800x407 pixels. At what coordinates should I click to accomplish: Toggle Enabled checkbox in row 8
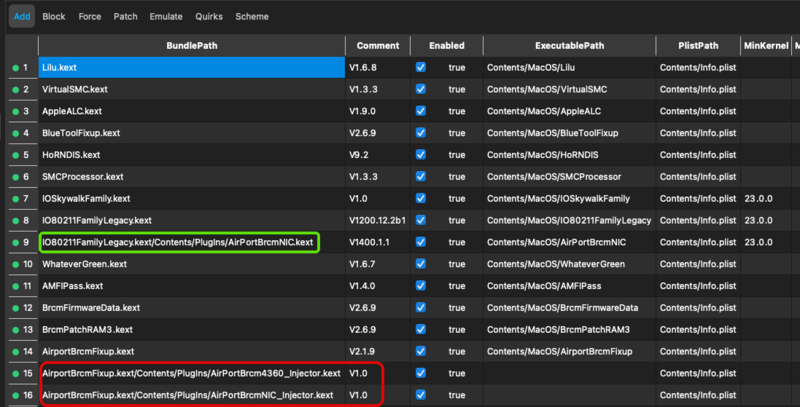click(x=420, y=220)
